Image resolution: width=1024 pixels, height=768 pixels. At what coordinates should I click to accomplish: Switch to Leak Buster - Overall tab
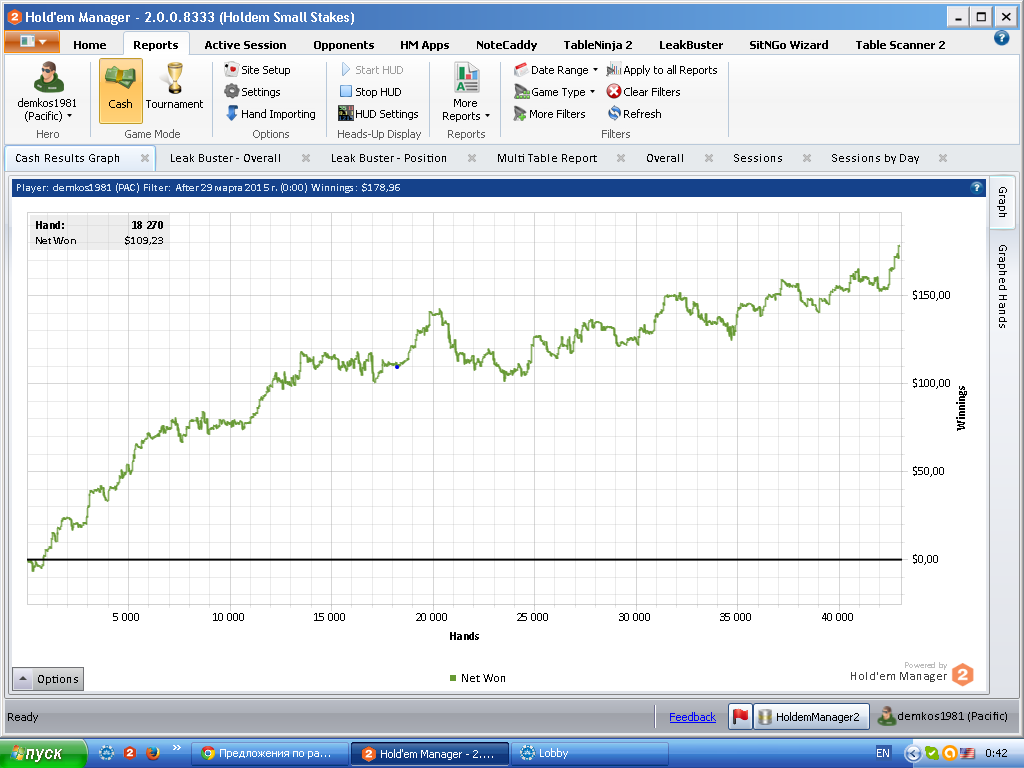point(225,158)
